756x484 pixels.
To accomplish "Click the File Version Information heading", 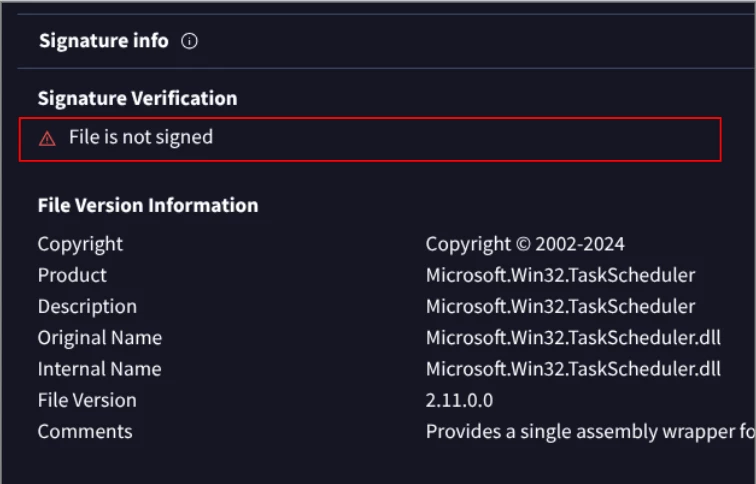I will coord(148,205).
